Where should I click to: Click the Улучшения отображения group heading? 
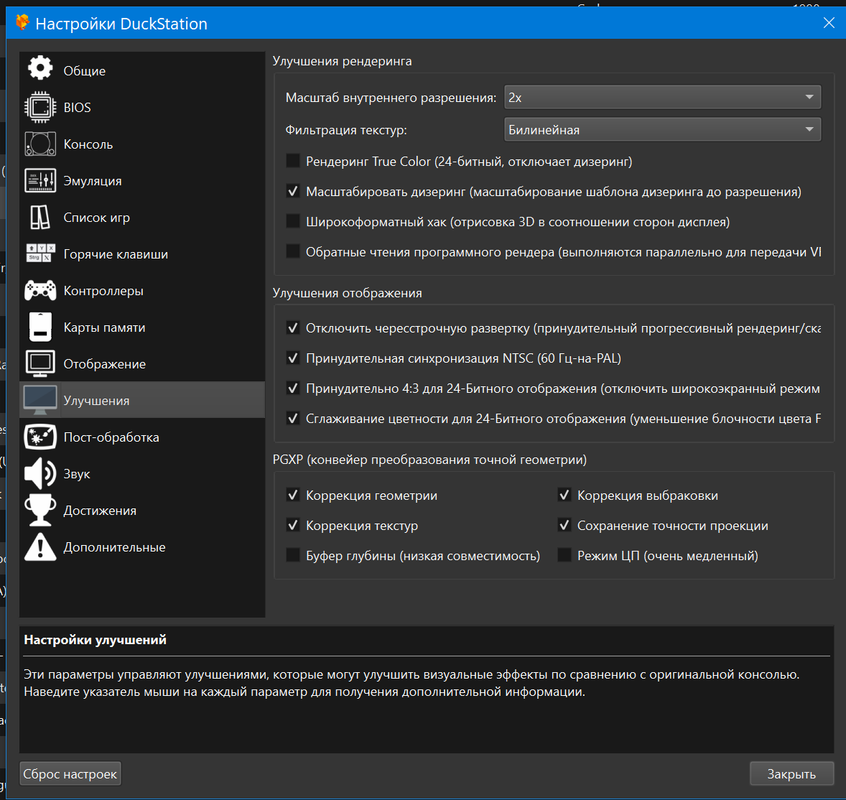click(x=347, y=293)
